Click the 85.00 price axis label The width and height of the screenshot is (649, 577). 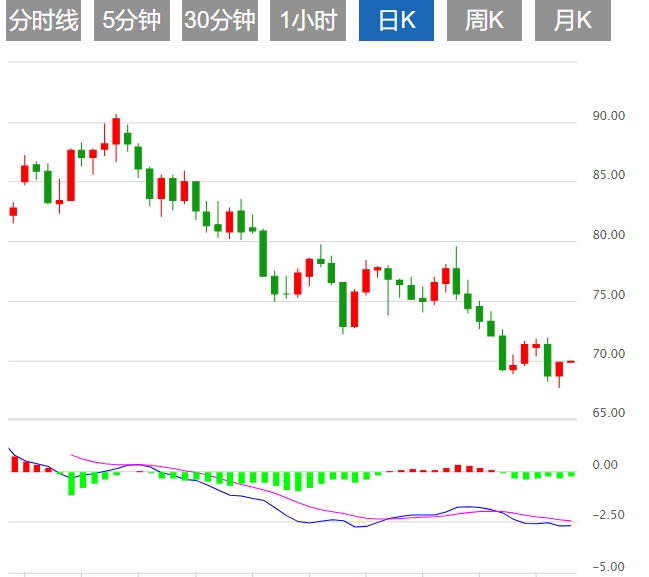tap(608, 175)
